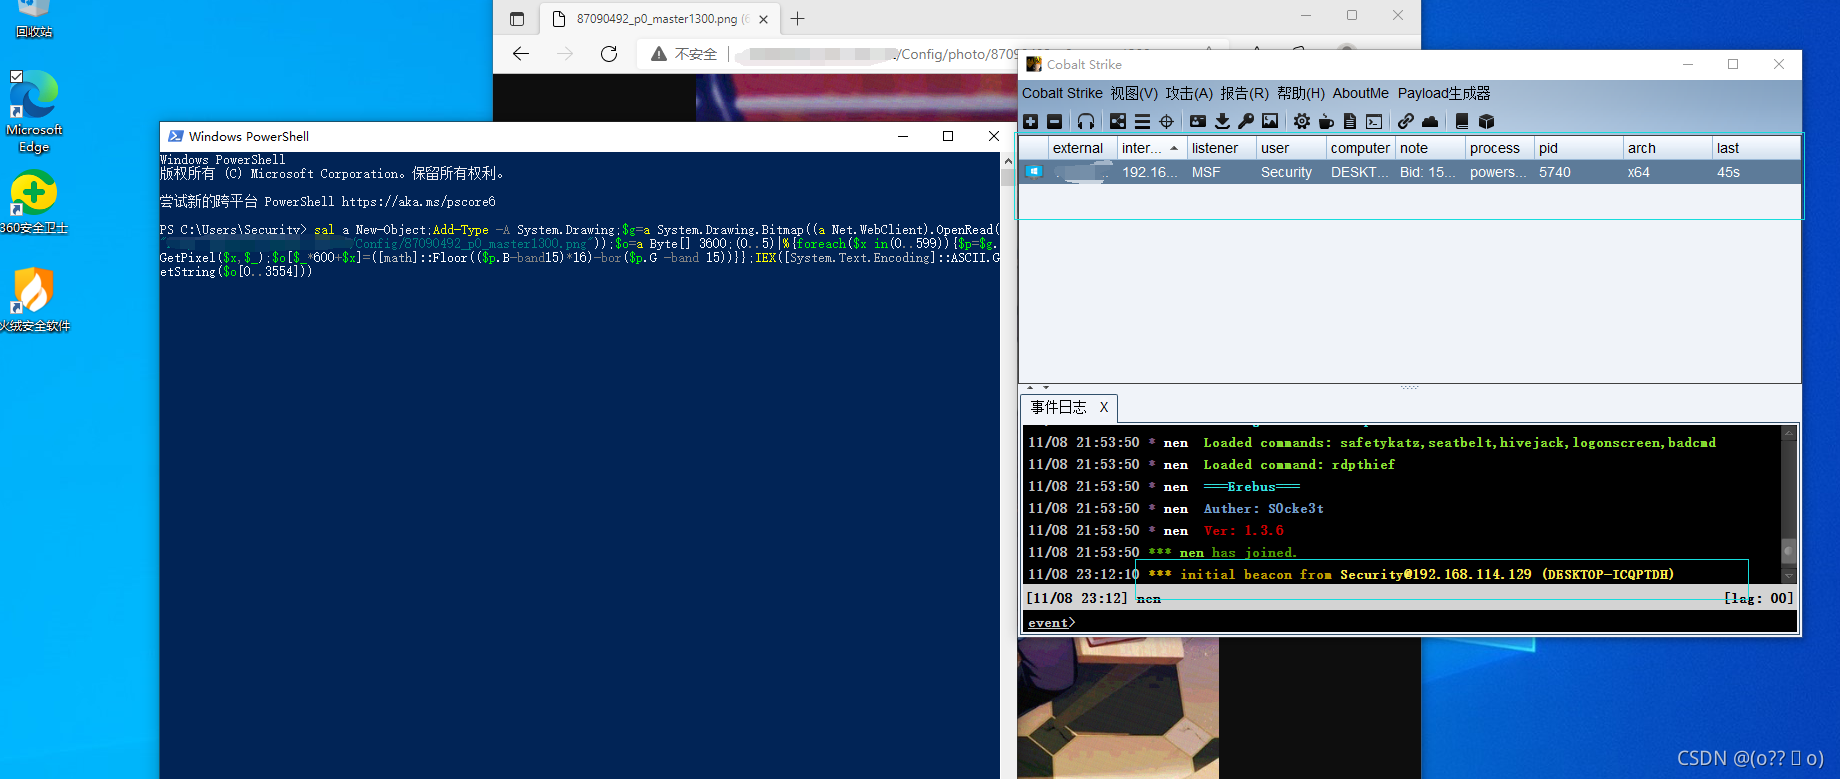Reload the page in Edge
This screenshot has height=779, width=1840.
pyautogui.click(x=609, y=54)
